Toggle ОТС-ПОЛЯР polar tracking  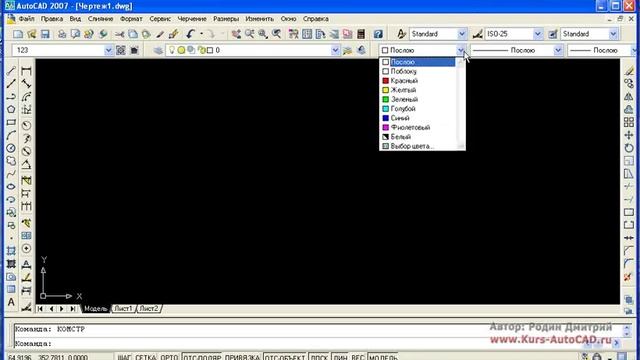(201, 358)
